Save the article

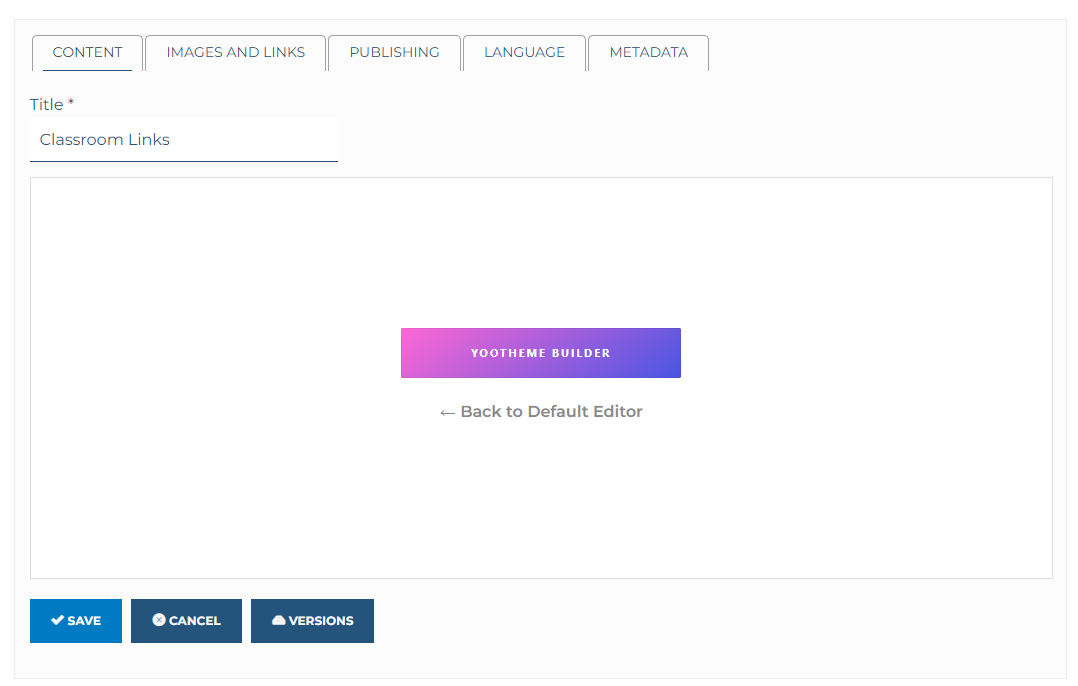tap(76, 621)
